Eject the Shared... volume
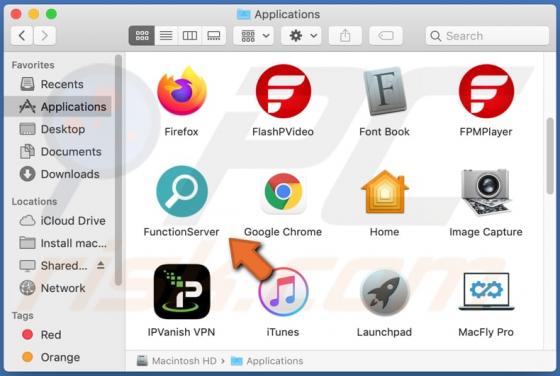 (x=101, y=265)
